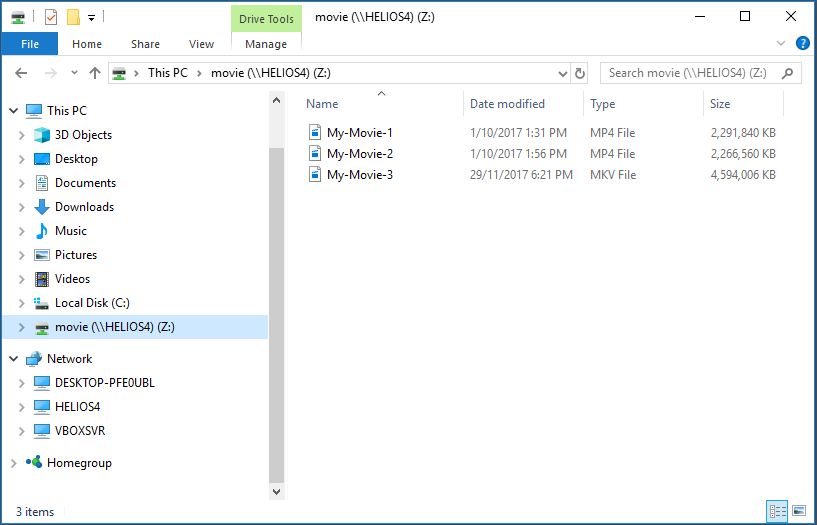Open the Recent locations dropdown
This screenshot has height=525, width=817.
(74, 73)
